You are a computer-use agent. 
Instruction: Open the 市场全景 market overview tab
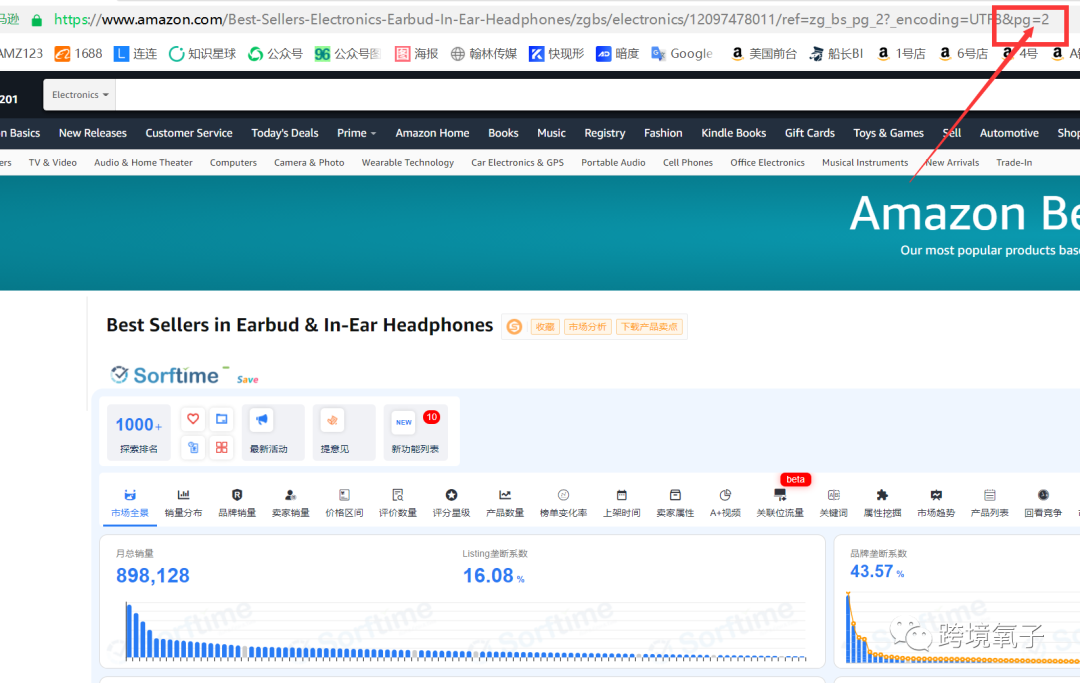click(x=129, y=503)
